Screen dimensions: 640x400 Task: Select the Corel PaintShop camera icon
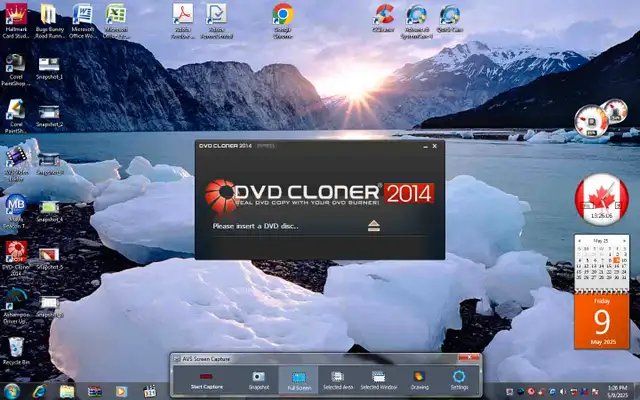16,69
